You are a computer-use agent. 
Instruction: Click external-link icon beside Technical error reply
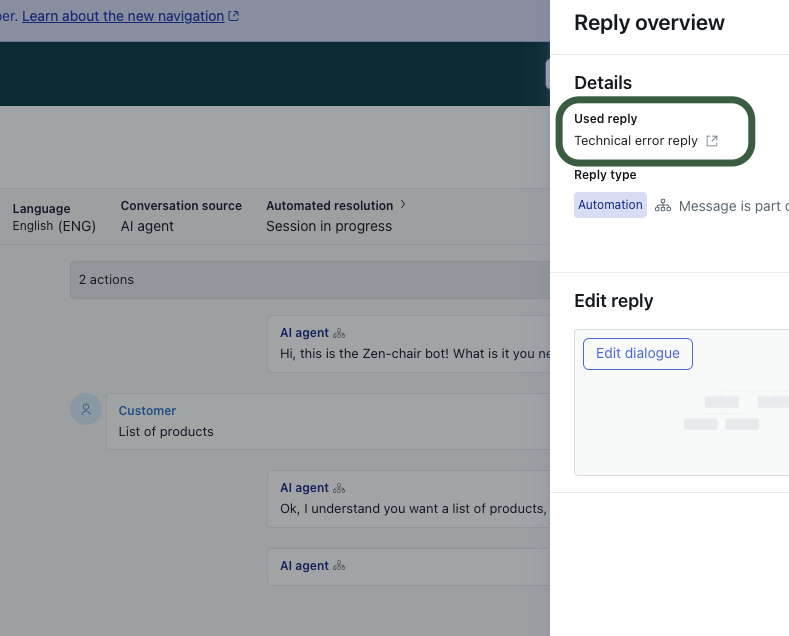coord(712,141)
